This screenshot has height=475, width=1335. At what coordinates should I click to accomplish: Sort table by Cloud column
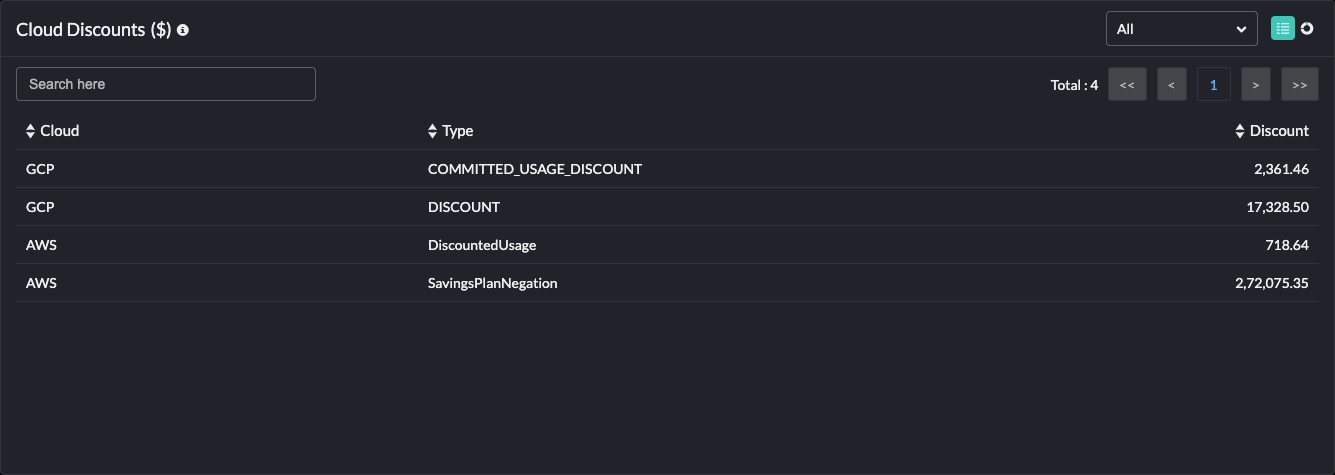[x=53, y=131]
